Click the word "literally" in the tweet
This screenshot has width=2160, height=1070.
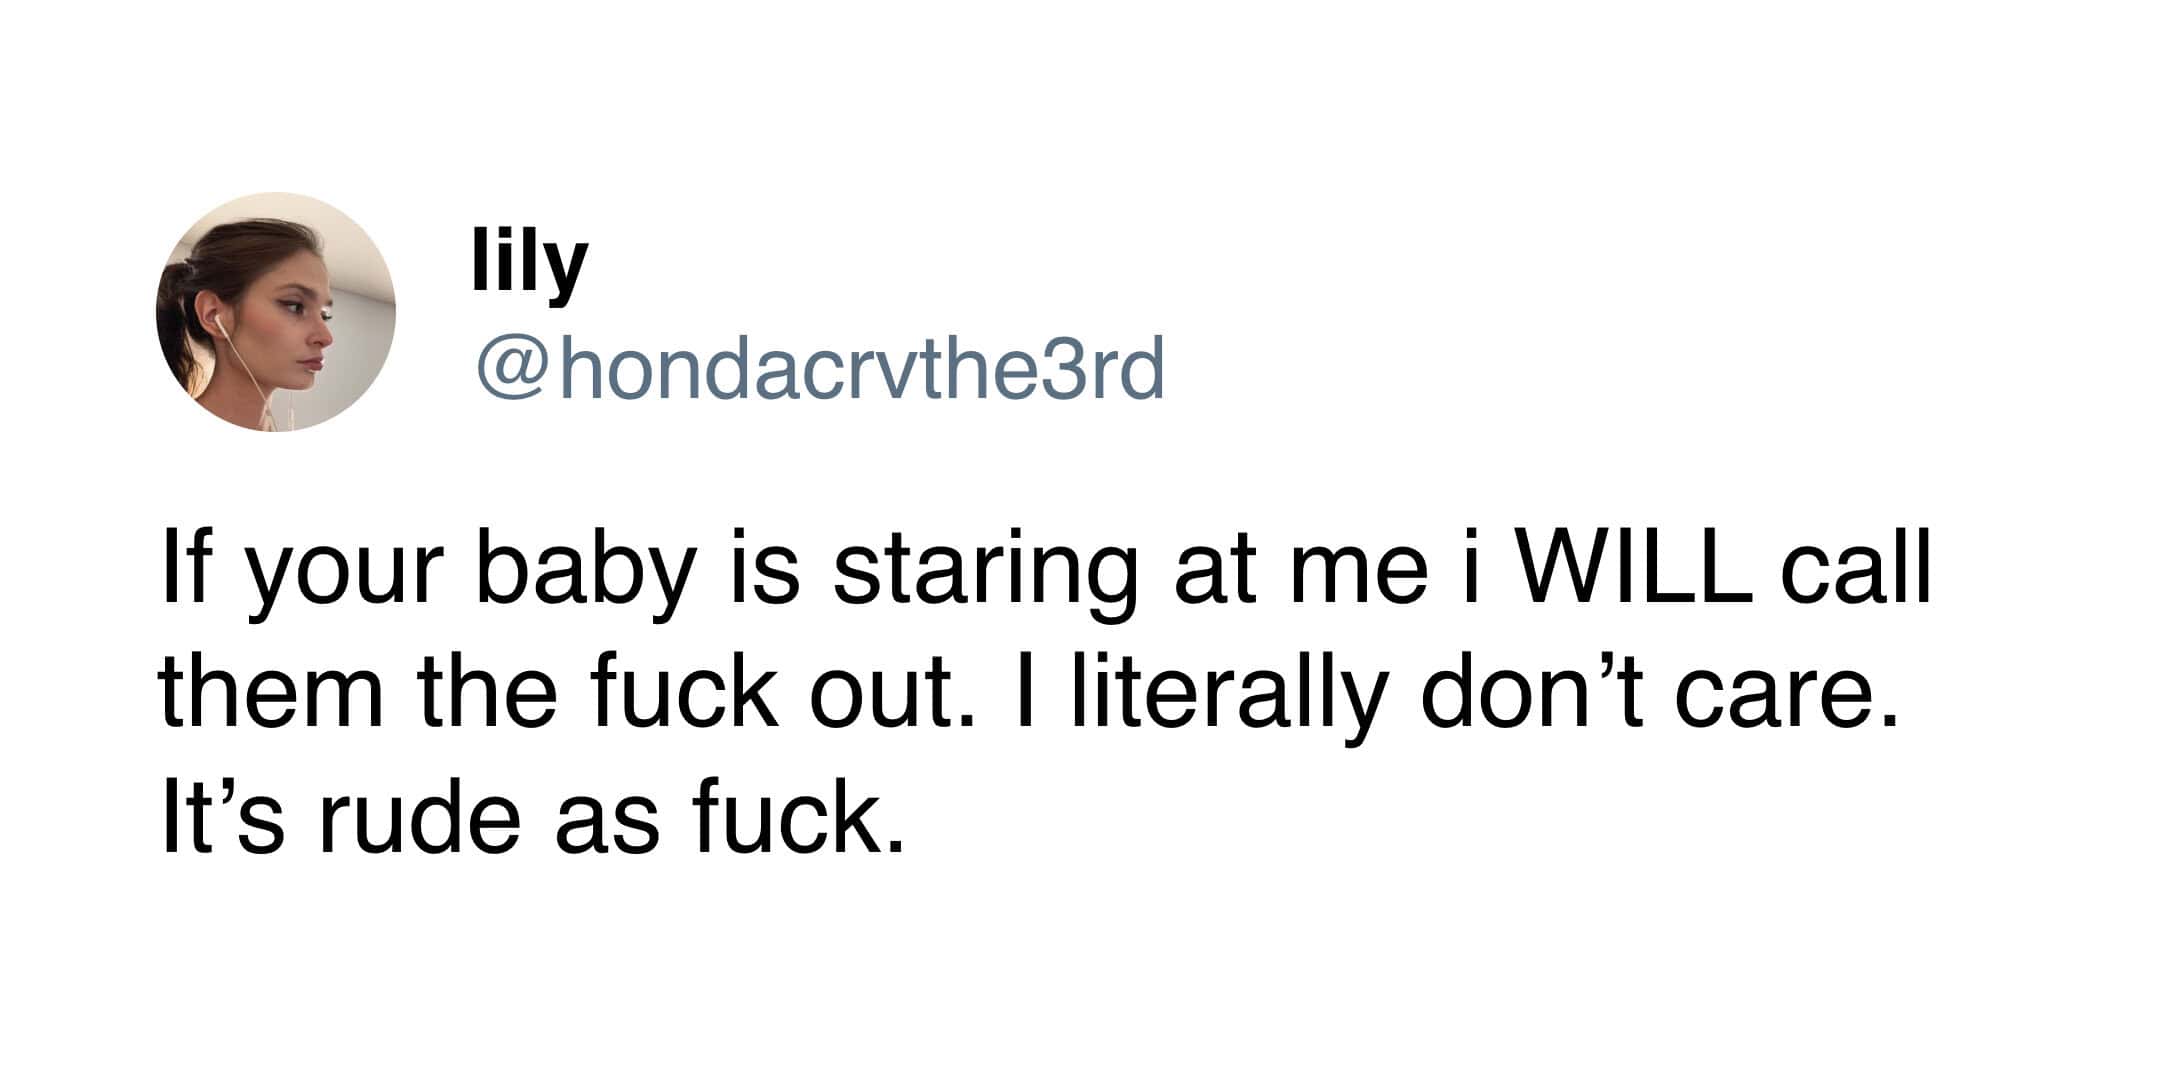click(1230, 695)
